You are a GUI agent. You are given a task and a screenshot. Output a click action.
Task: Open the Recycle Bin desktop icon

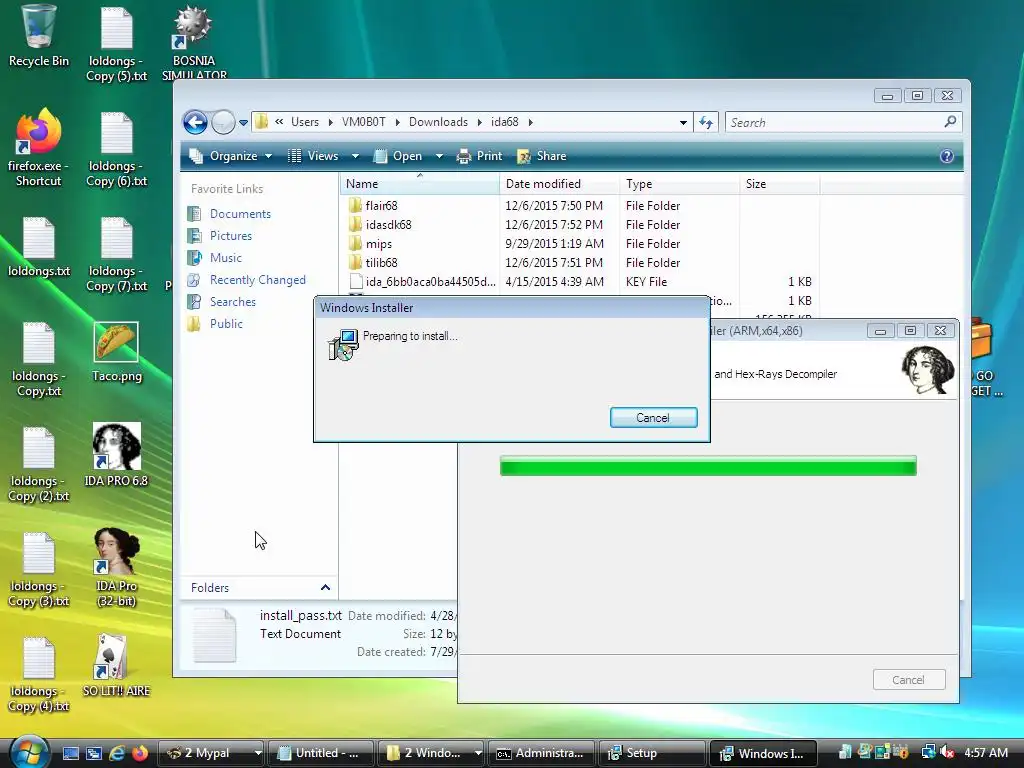click(39, 36)
